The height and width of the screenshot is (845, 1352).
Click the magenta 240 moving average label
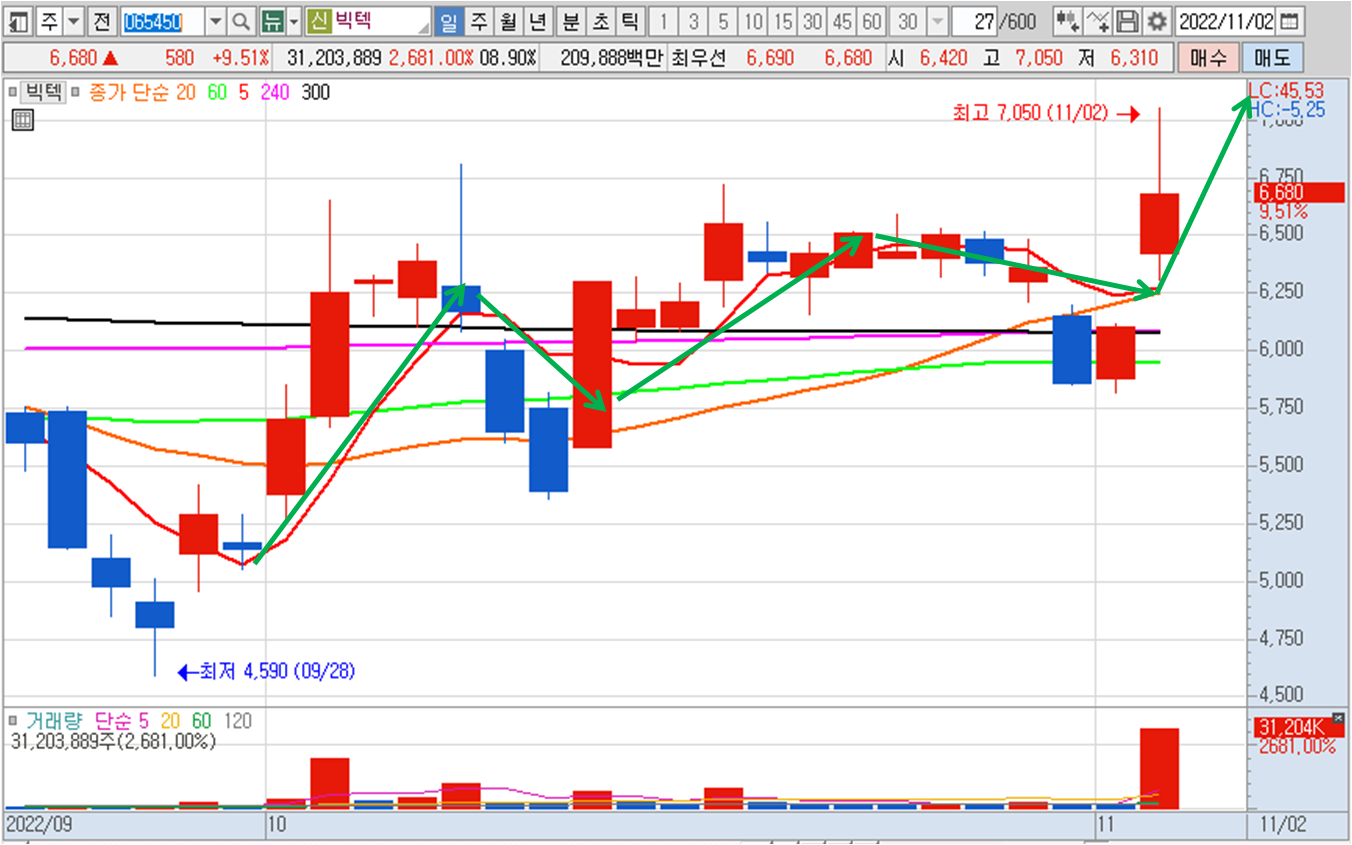274,93
